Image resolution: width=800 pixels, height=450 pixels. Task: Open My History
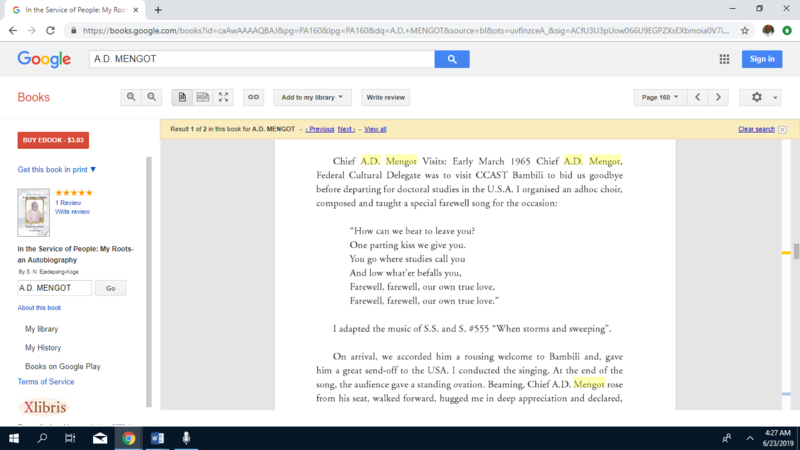[x=43, y=348]
